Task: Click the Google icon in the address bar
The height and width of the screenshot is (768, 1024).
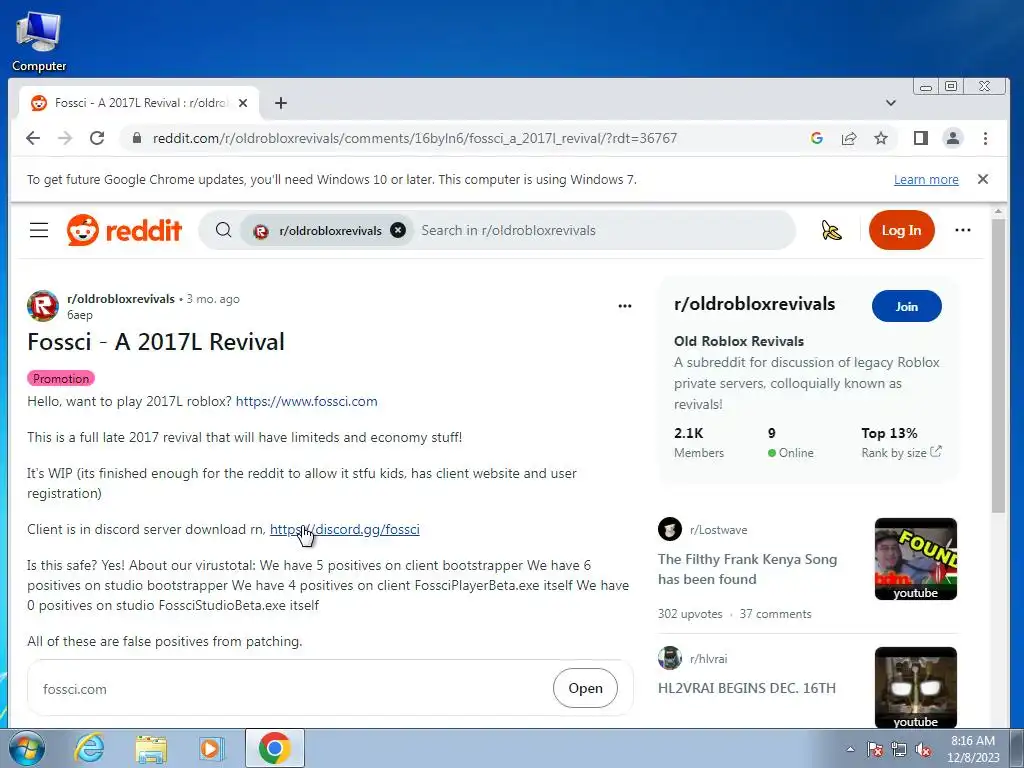Action: (816, 138)
